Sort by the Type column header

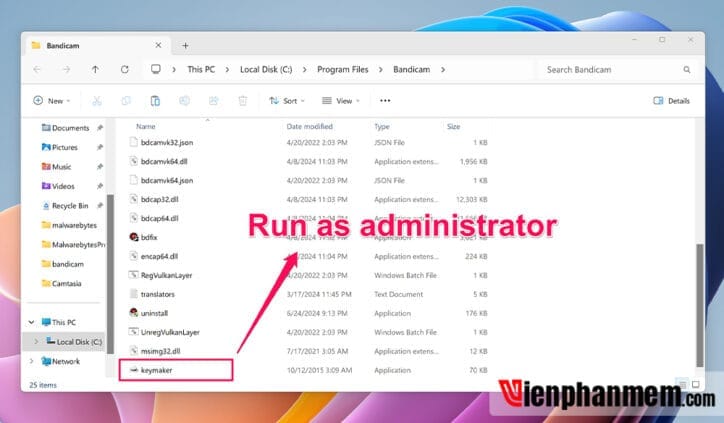381,126
